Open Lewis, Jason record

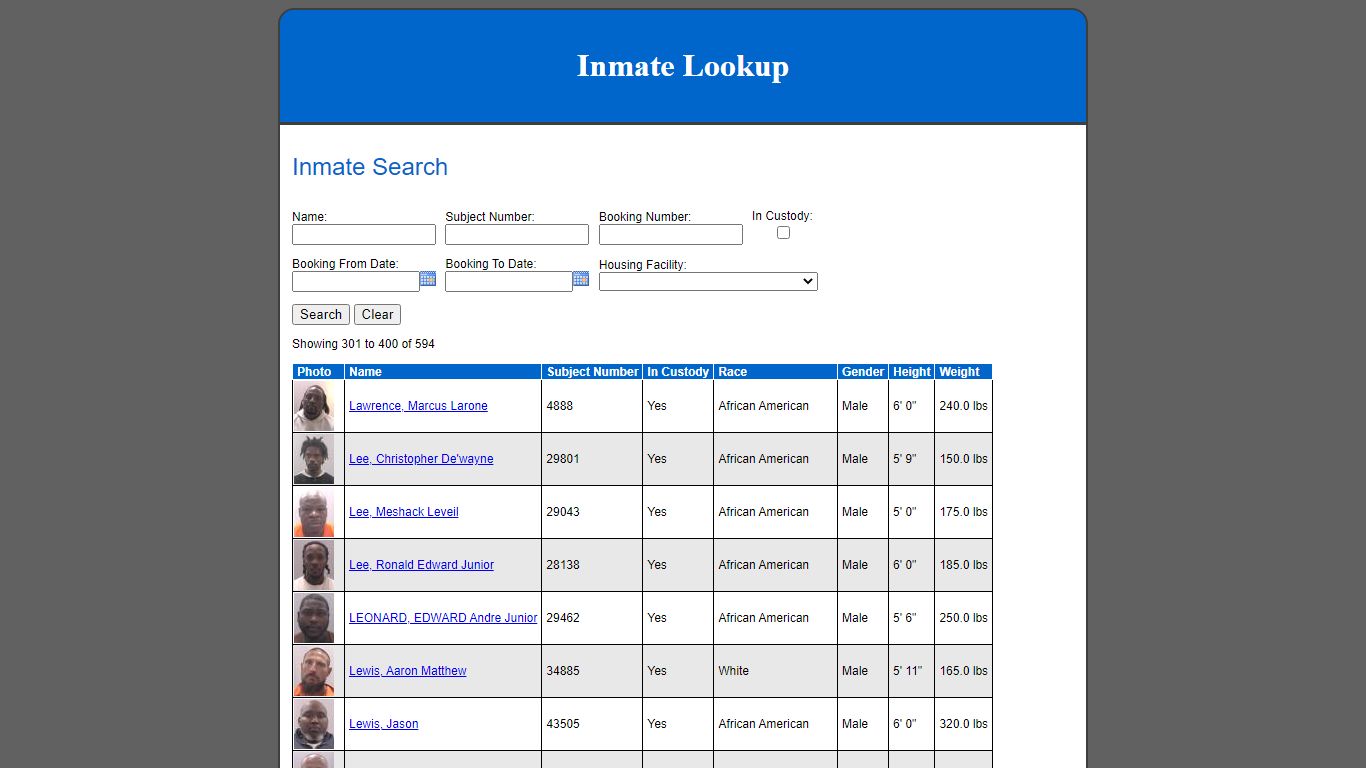(384, 724)
